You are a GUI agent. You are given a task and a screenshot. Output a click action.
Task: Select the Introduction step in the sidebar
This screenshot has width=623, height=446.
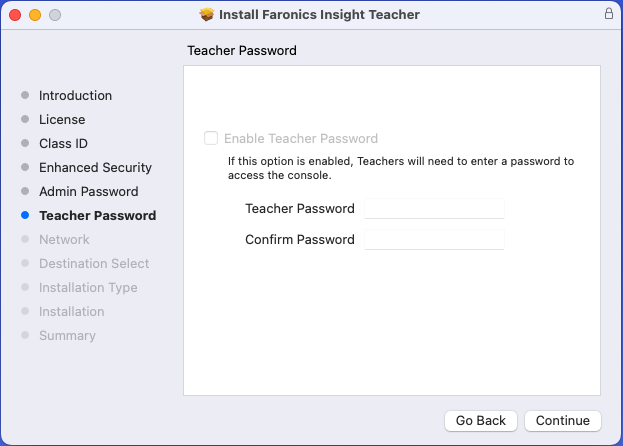(x=75, y=96)
